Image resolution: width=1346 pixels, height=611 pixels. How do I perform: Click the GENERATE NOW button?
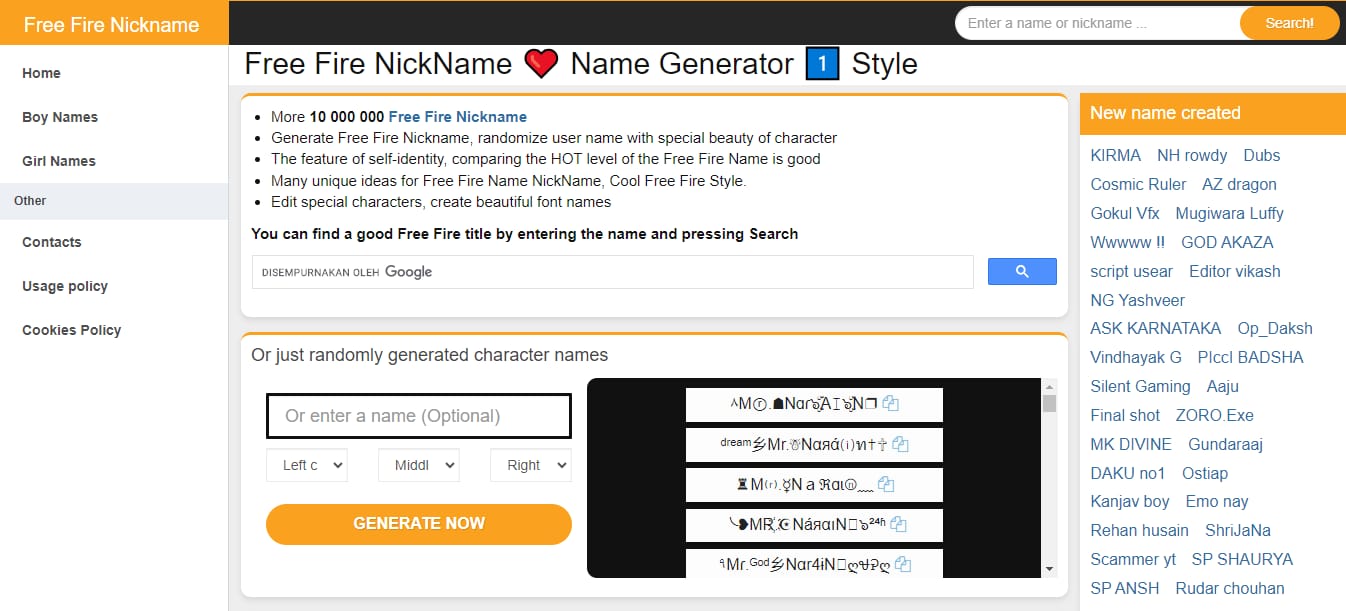point(419,524)
